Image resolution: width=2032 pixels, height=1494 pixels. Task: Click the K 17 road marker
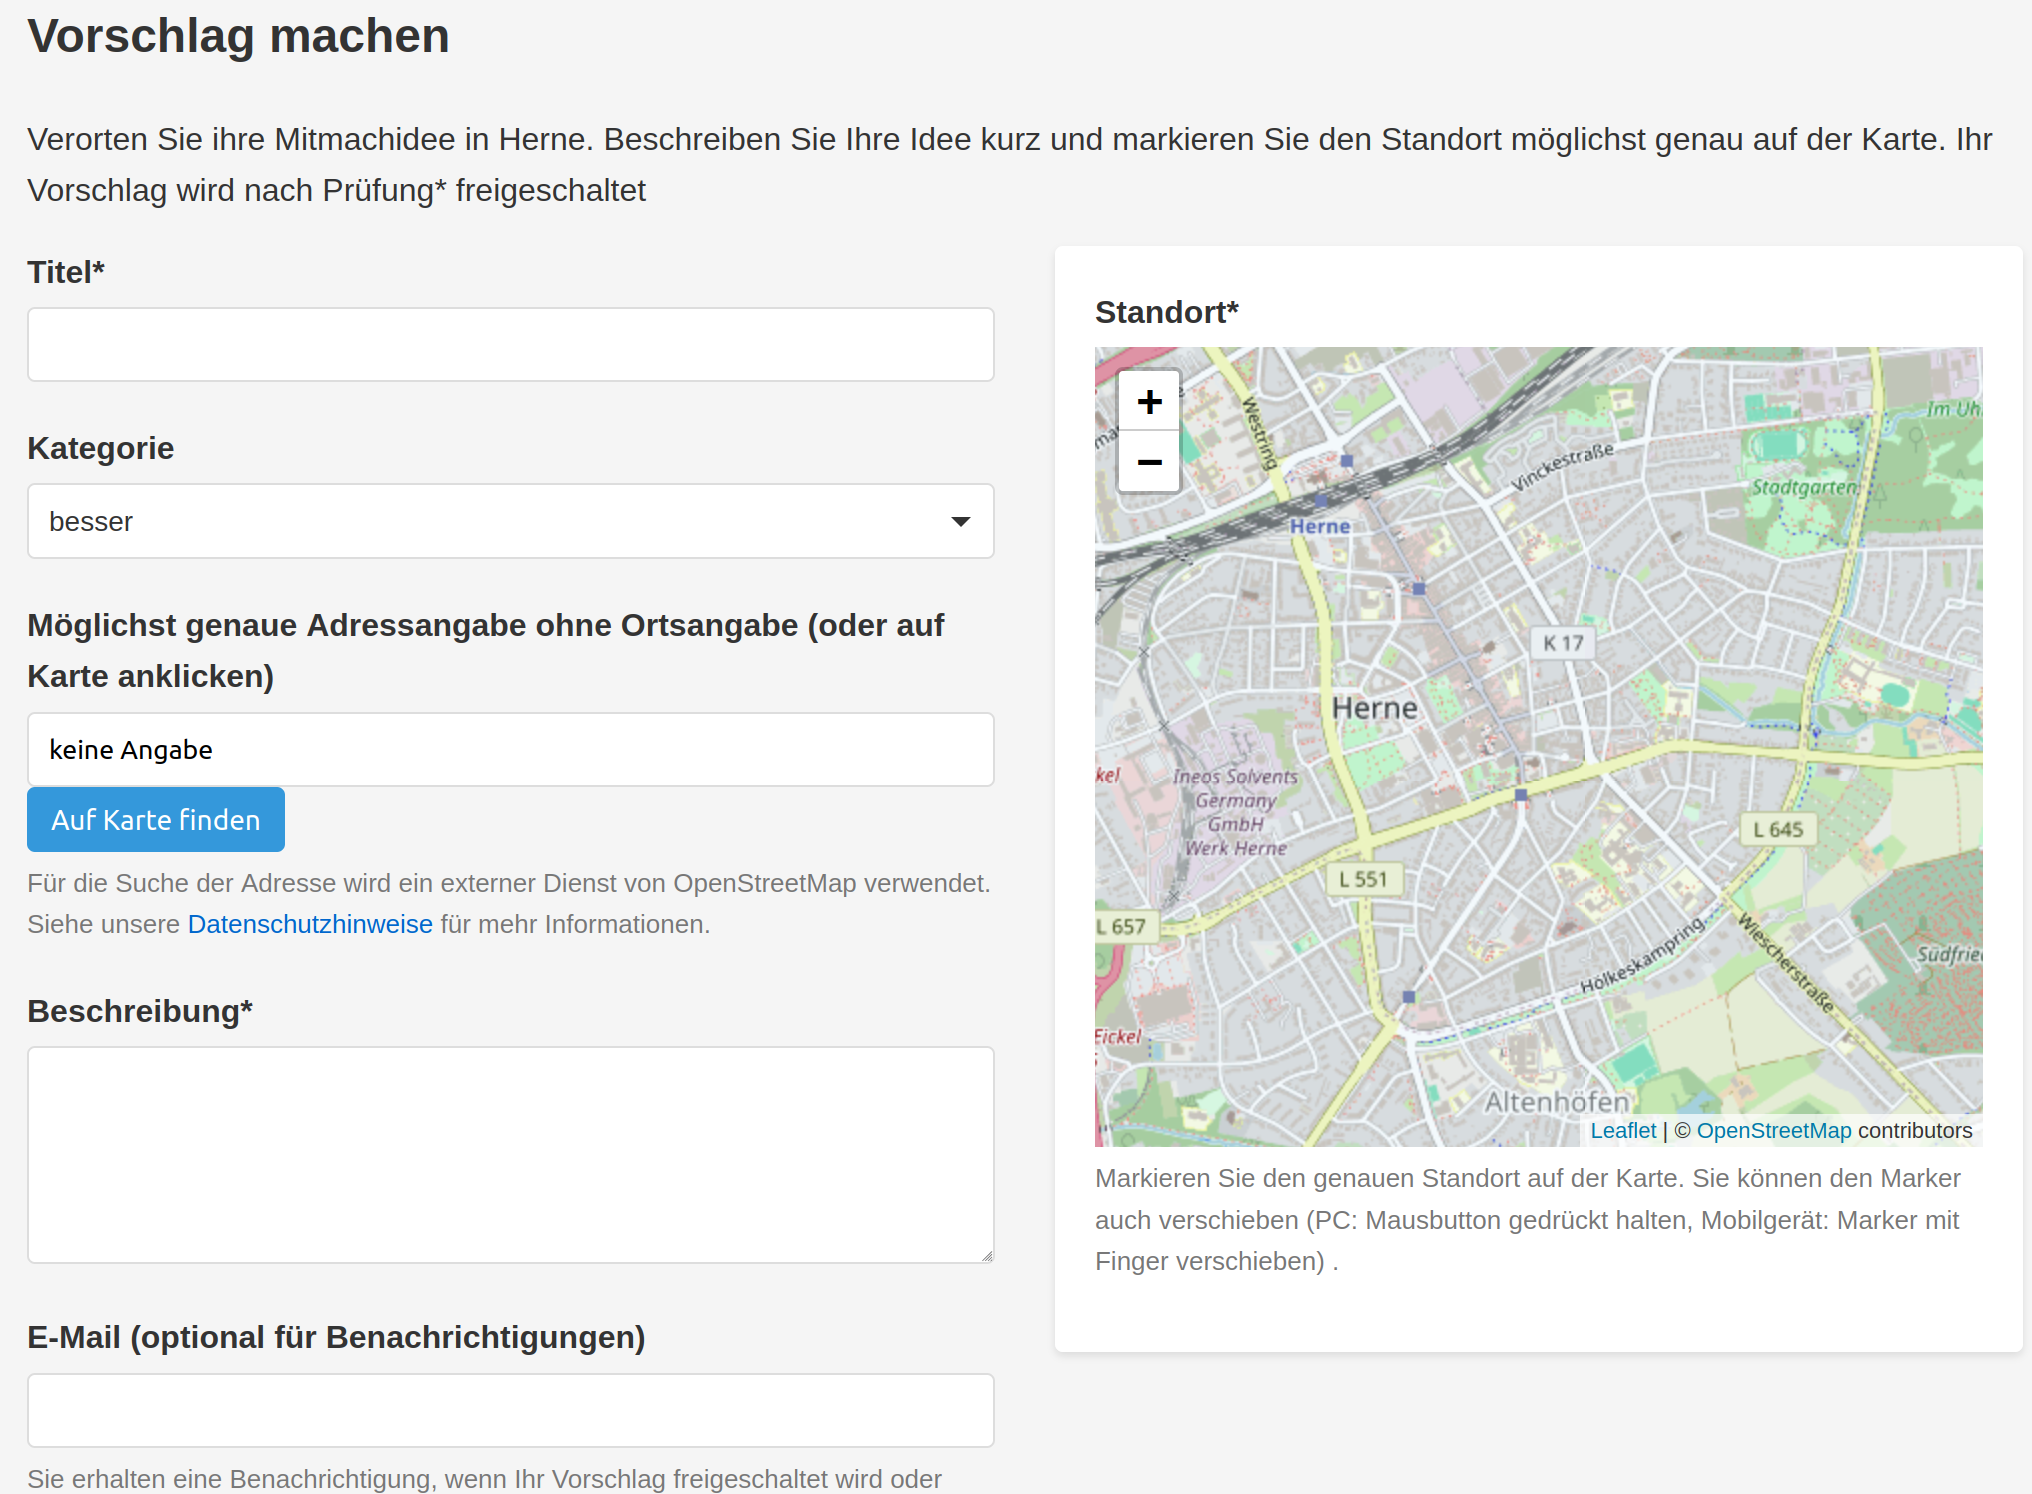pyautogui.click(x=1562, y=643)
